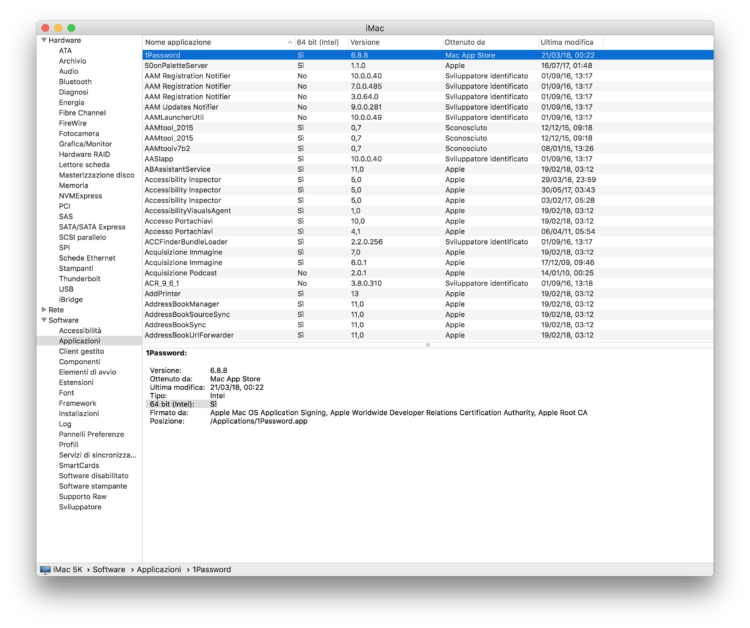Select the AddressBookManager row
This screenshot has width=750, height=628.
pos(428,304)
